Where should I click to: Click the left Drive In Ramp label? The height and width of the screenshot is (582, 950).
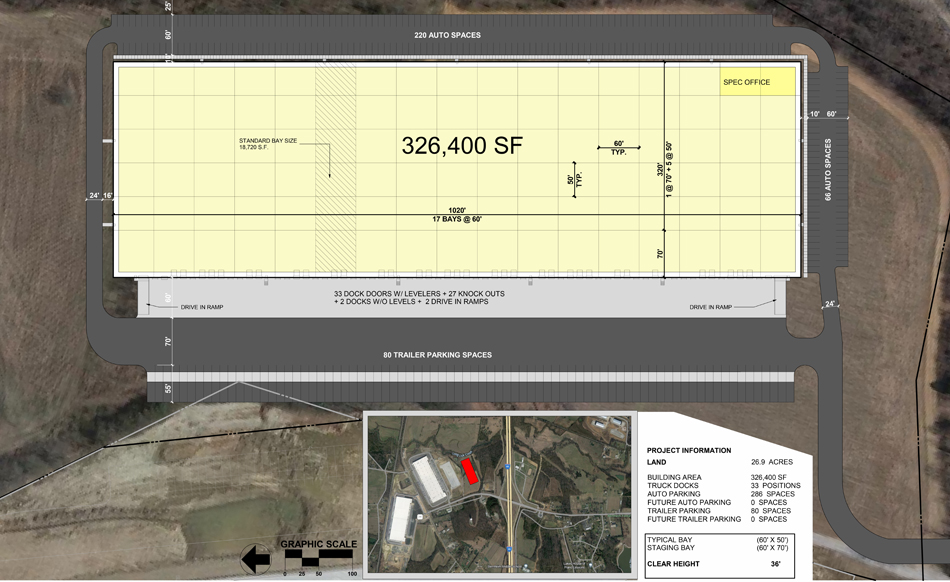pyautogui.click(x=196, y=307)
